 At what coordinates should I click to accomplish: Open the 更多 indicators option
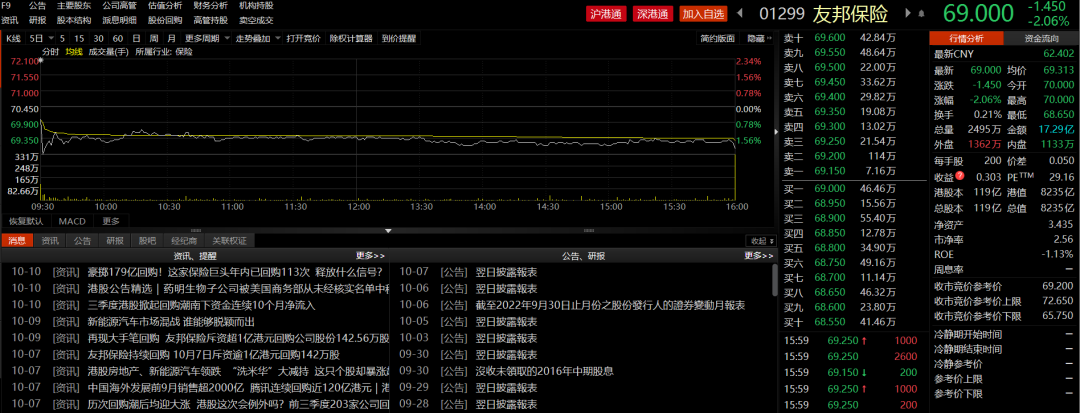(x=111, y=221)
